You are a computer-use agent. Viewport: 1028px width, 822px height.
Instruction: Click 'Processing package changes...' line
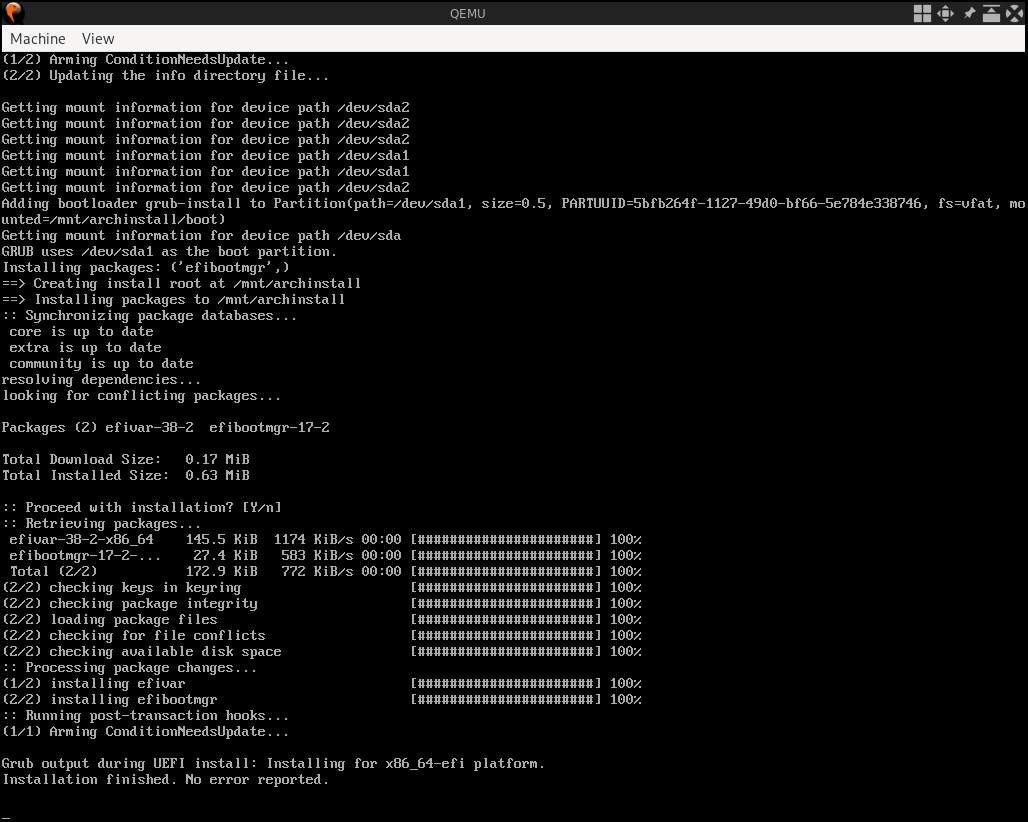130,668
